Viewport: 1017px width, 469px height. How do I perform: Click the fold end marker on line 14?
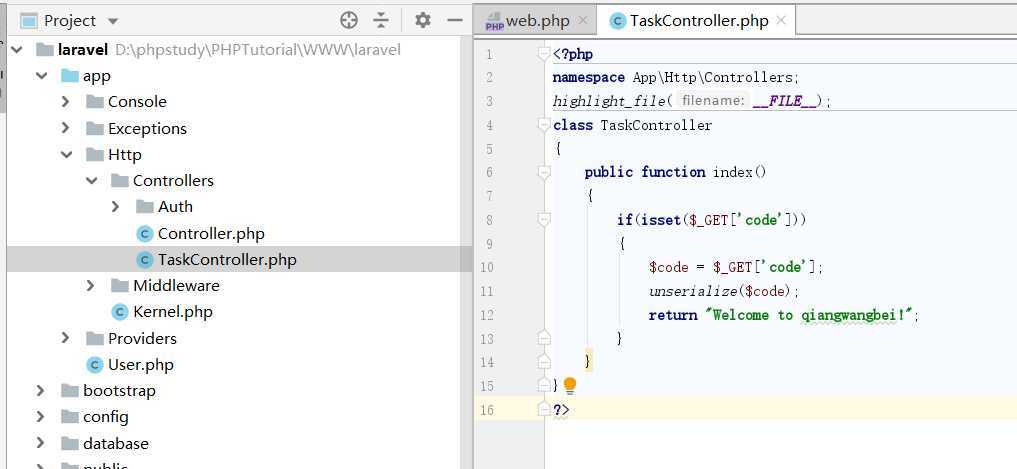[544, 361]
